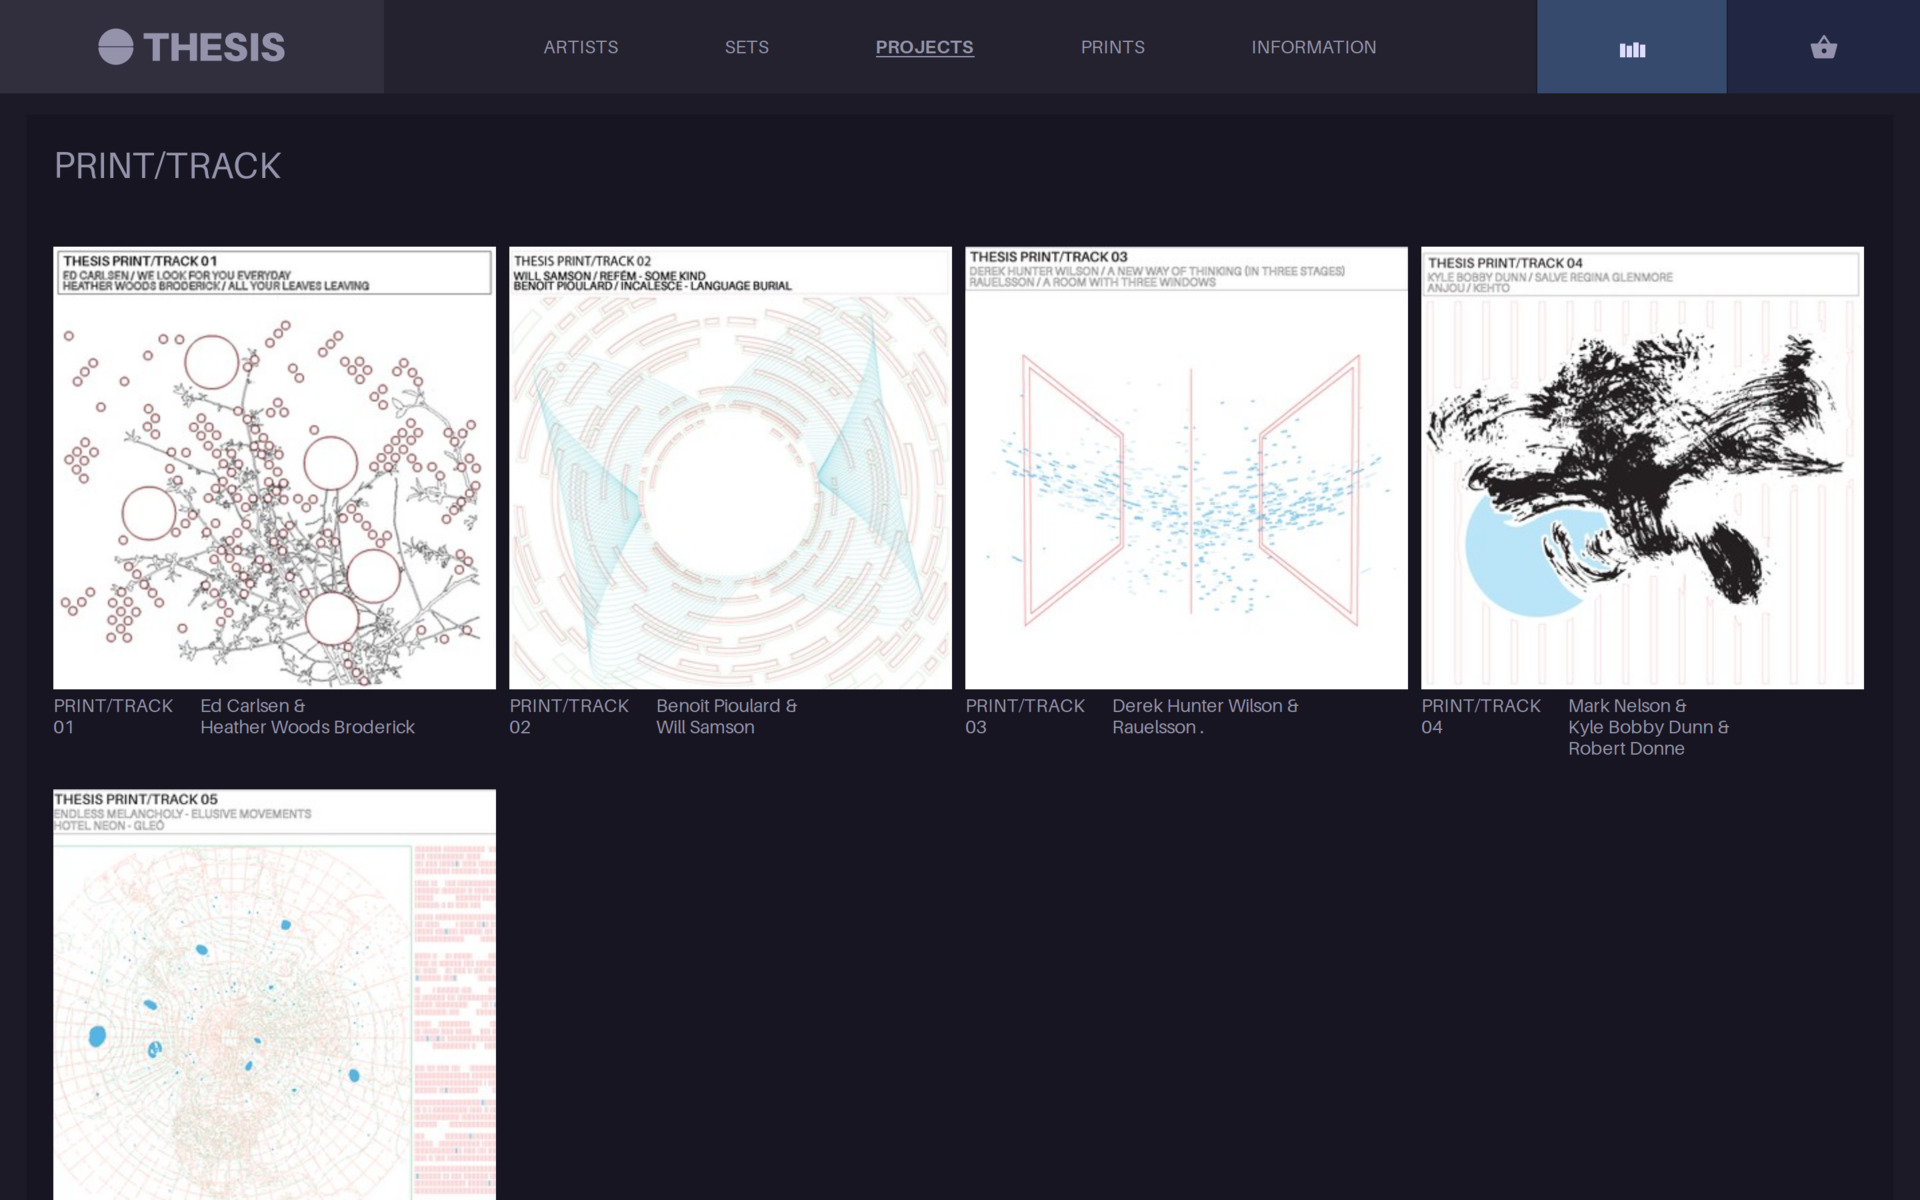Click the THESIS wordmark text
This screenshot has width=1920, height=1200.
214,47
